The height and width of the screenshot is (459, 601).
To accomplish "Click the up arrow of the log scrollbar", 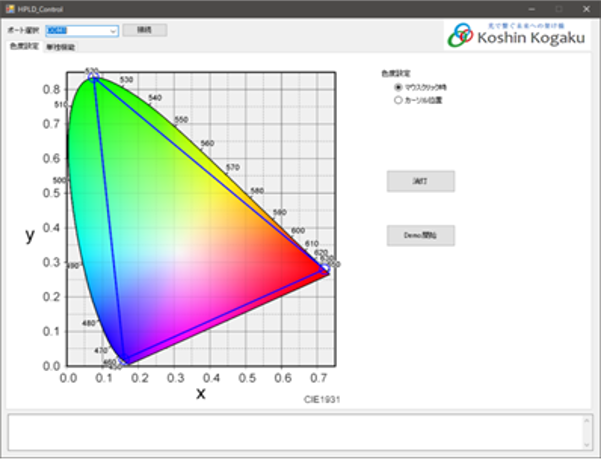I will [587, 421].
